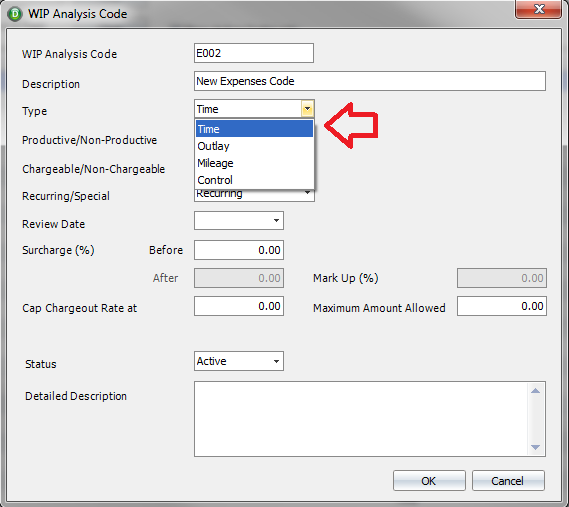
Task: Click the Type combo box text field
Action: [248, 109]
